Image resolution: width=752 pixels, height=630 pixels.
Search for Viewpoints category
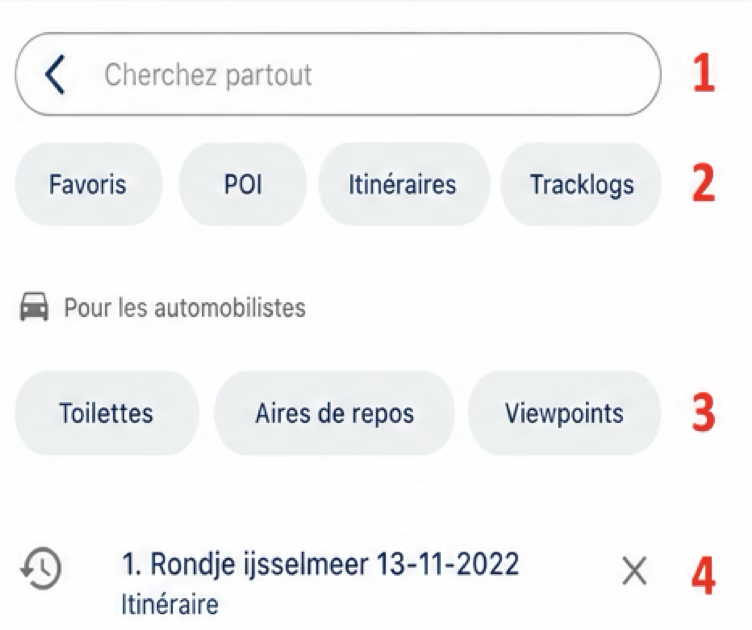[x=564, y=413]
